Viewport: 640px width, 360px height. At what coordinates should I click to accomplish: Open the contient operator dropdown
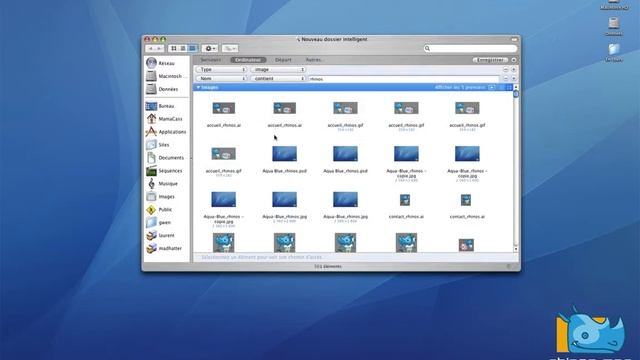pos(278,78)
